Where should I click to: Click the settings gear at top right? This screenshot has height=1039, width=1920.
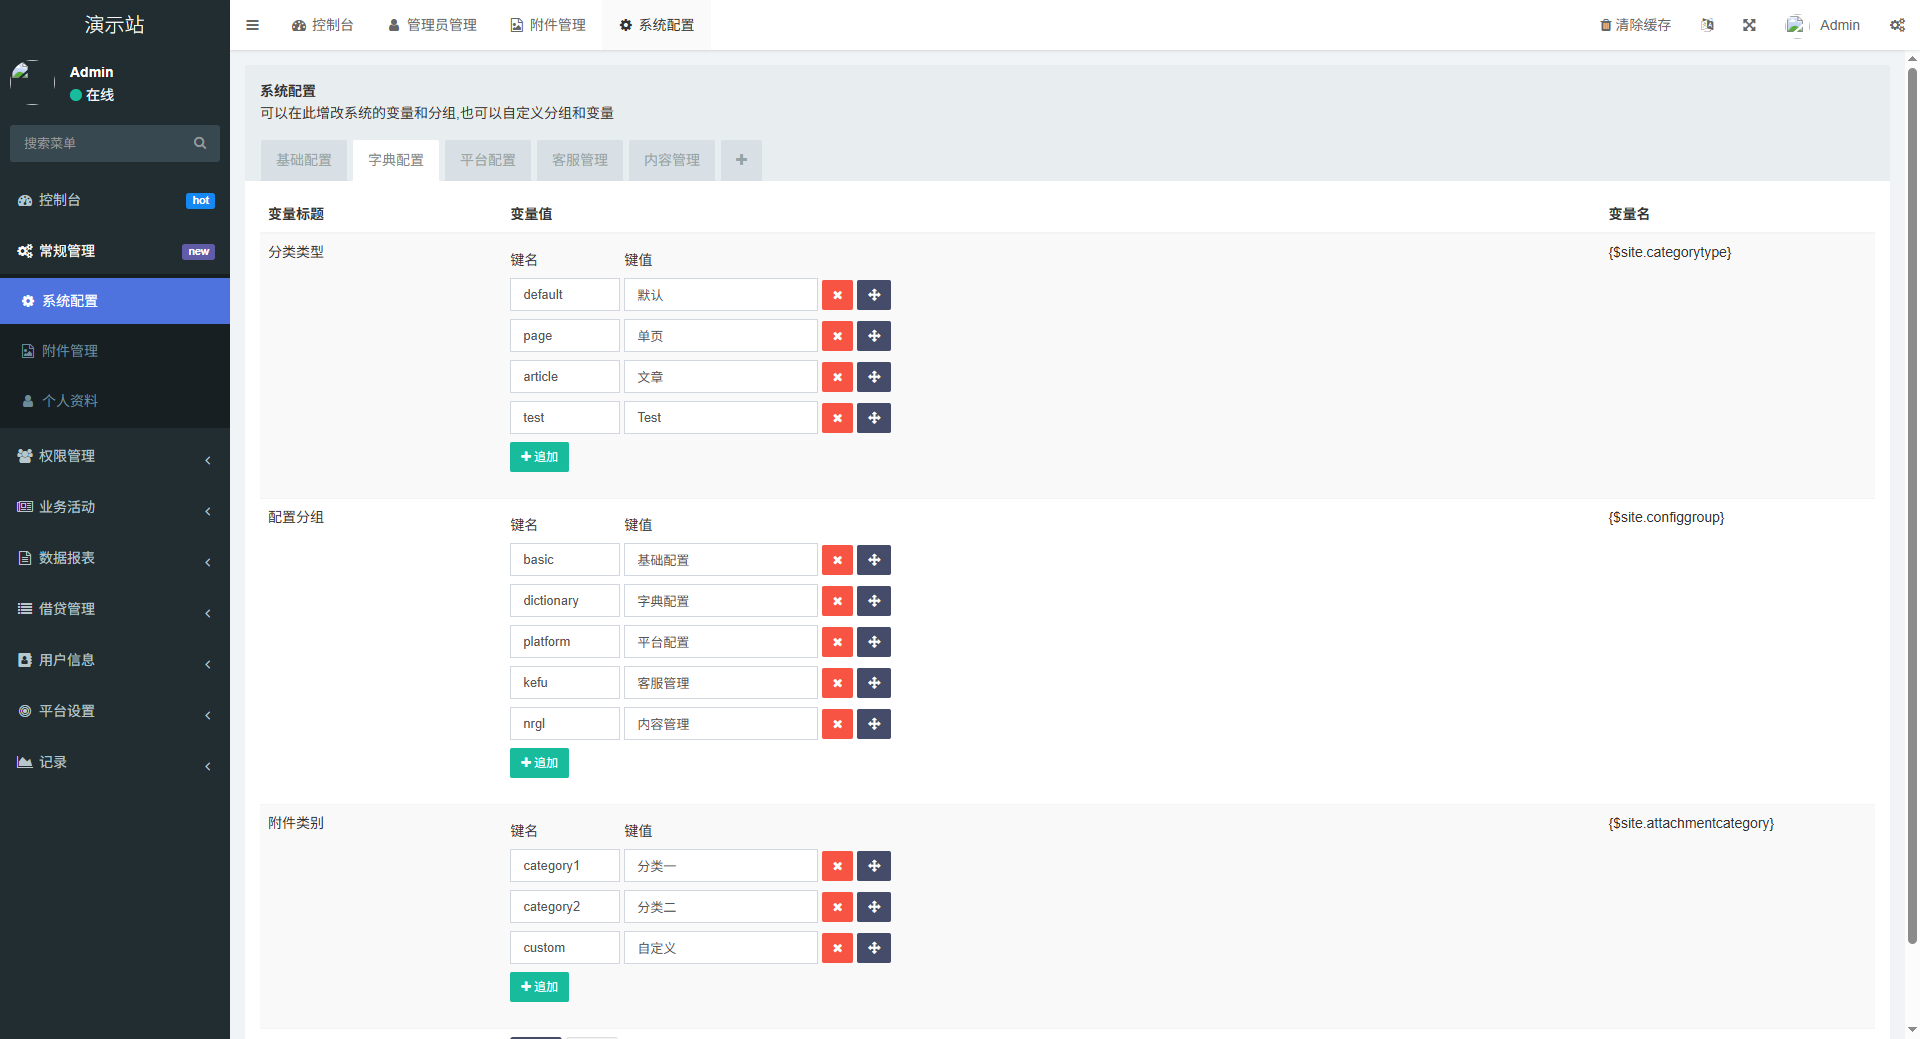[x=1897, y=25]
